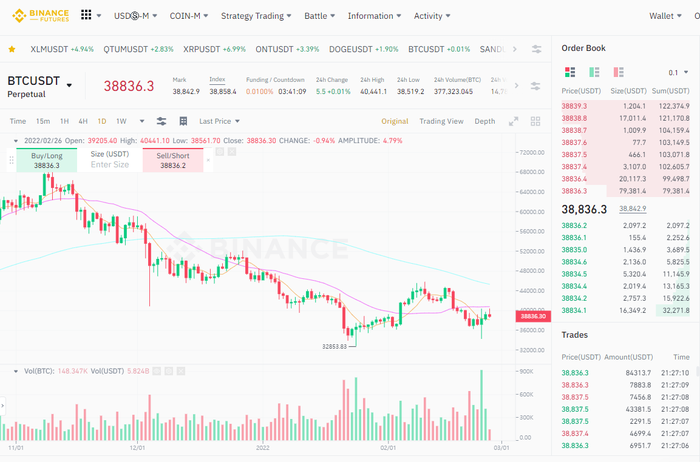Open the apps grid menu icon
This screenshot has width=700, height=462.
(x=86, y=15)
